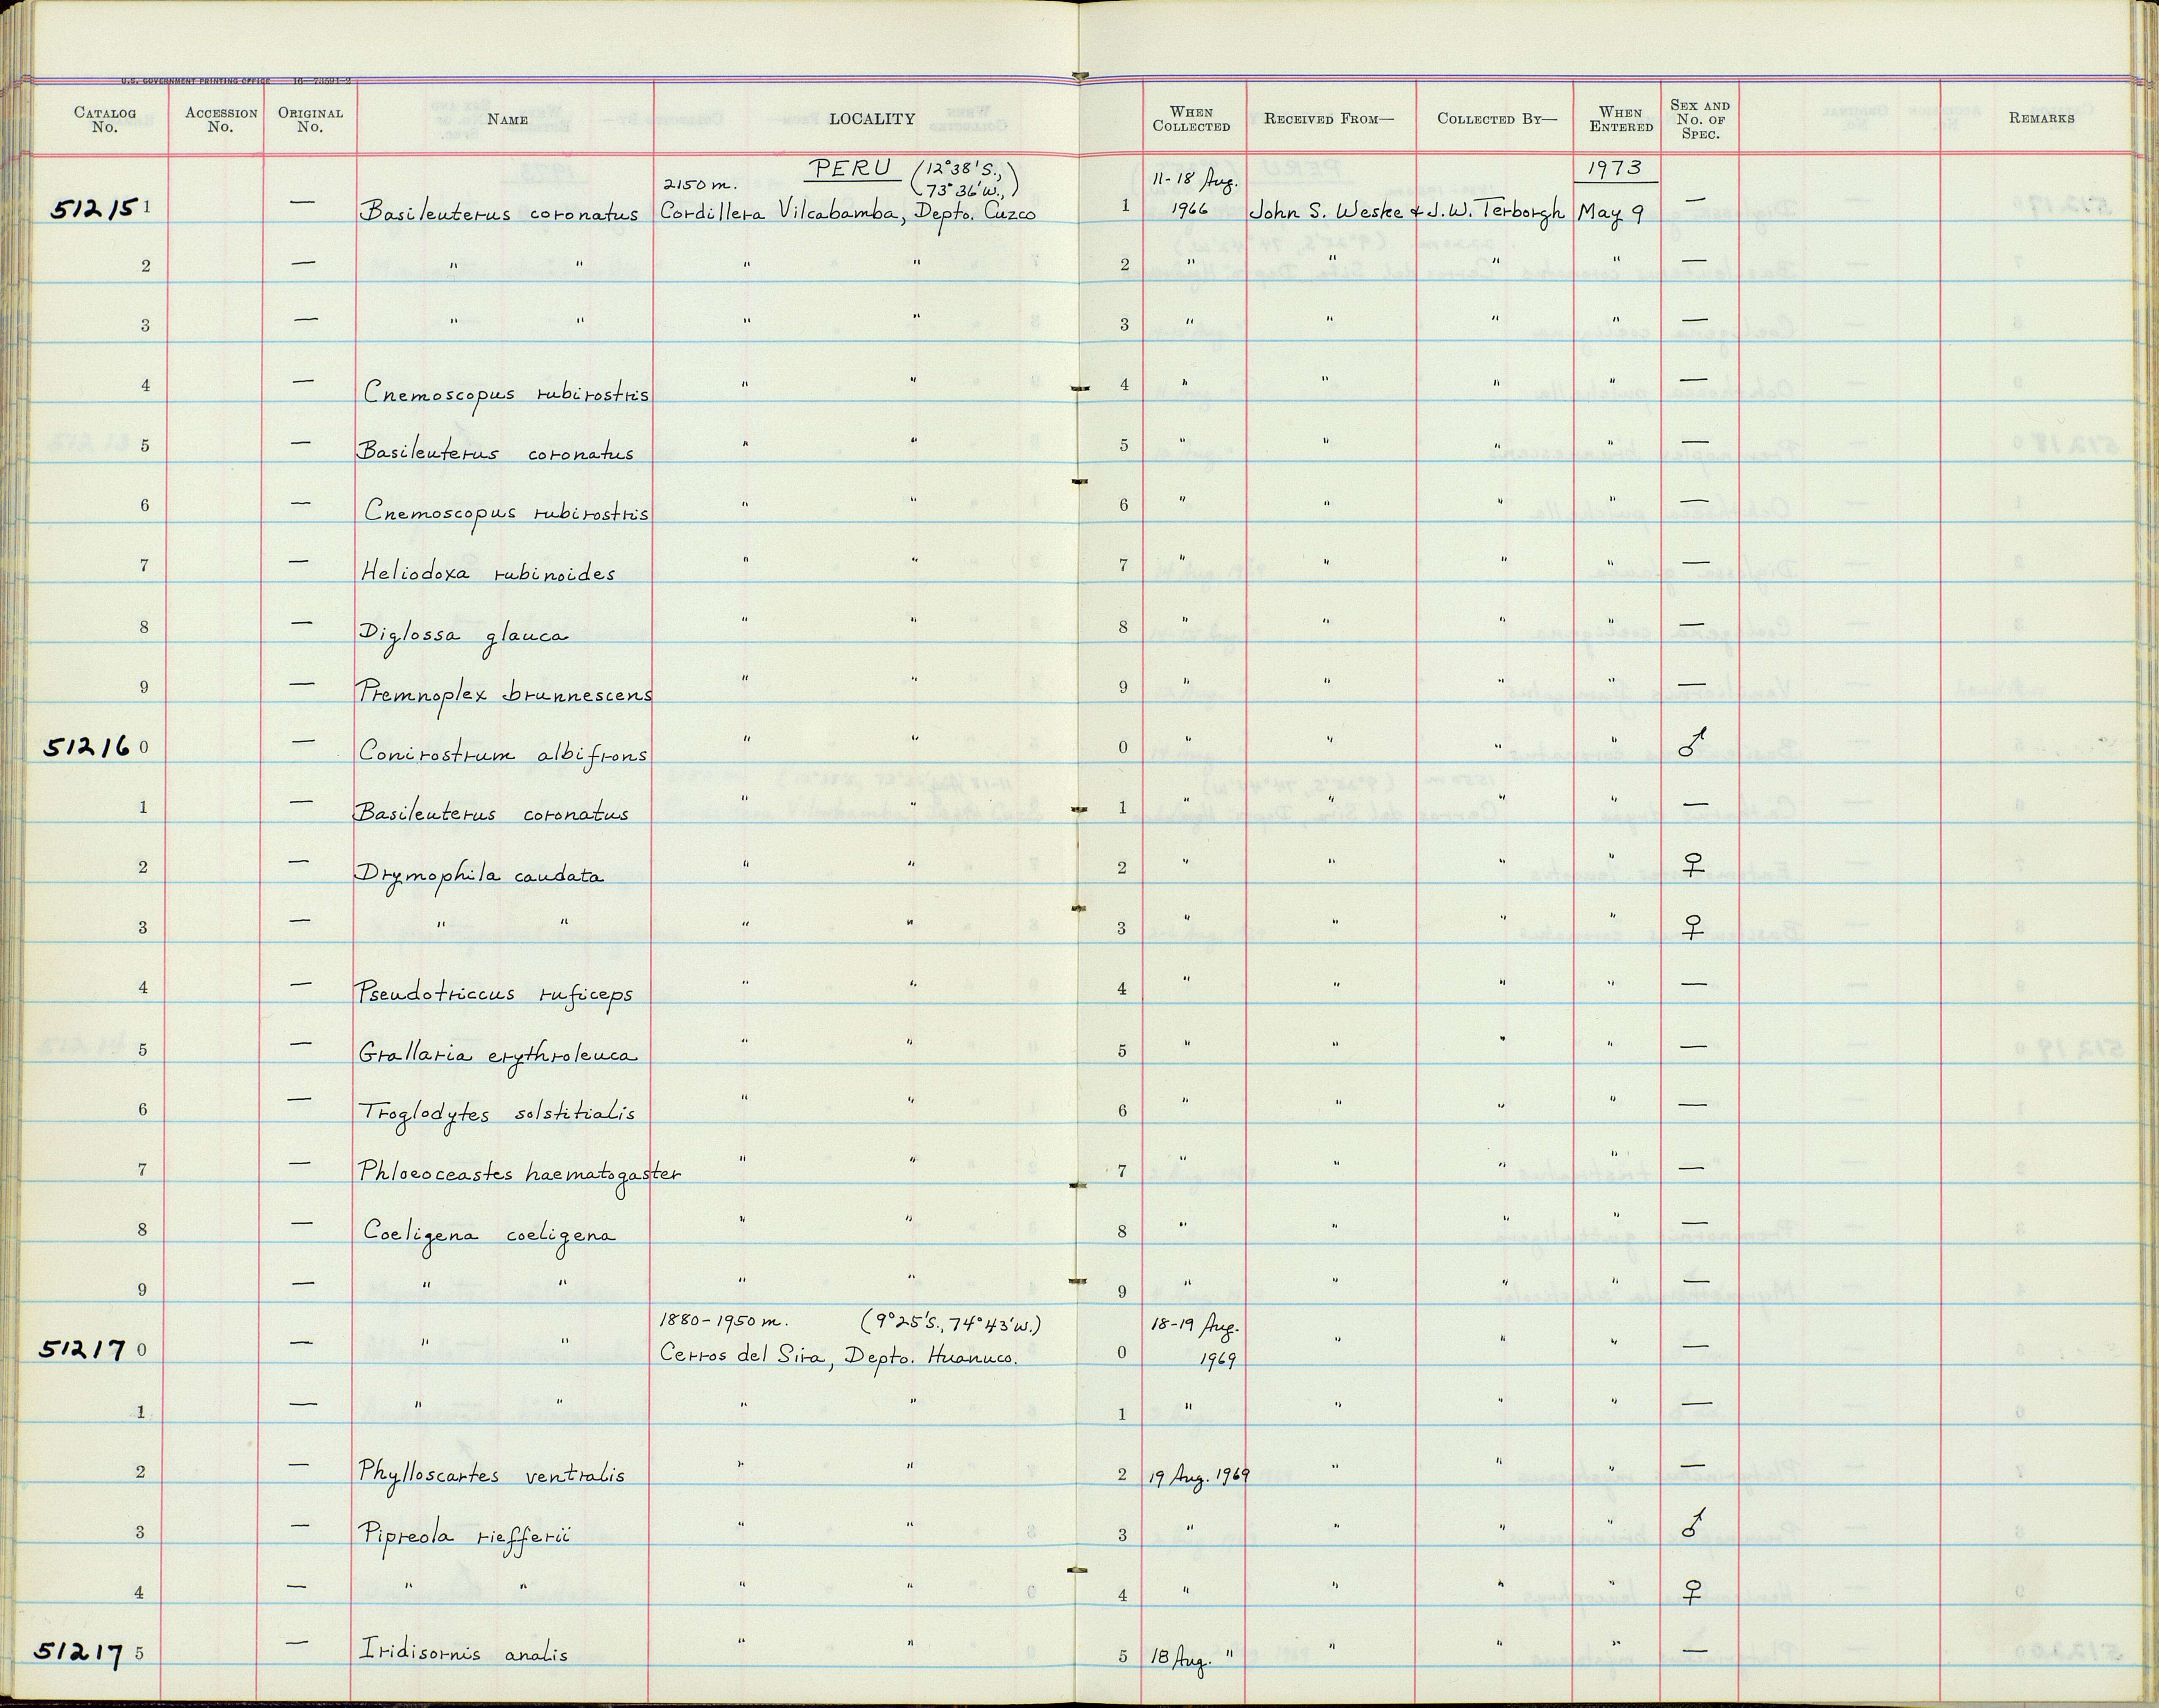
Task: Click the underlined 'PERU' heading
Action: pyautogui.click(x=852, y=169)
